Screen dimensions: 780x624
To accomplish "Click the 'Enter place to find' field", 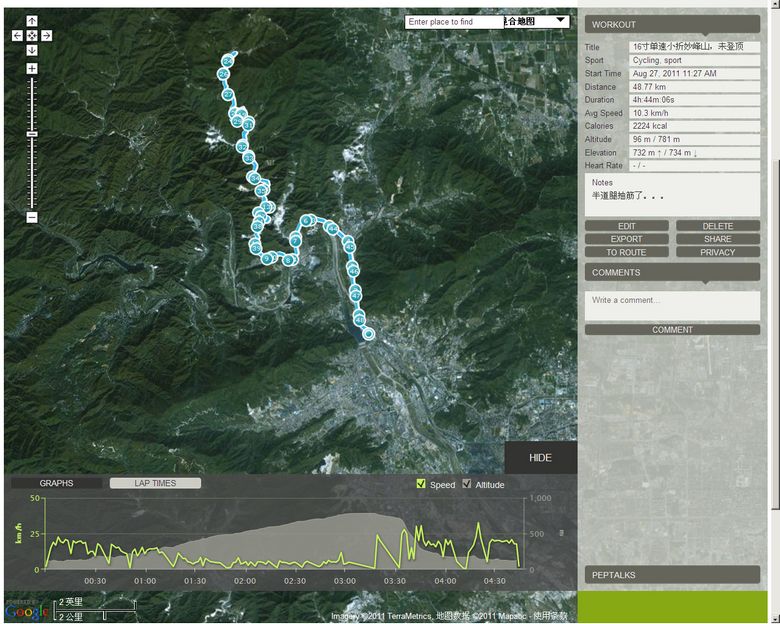I will pyautogui.click(x=453, y=21).
